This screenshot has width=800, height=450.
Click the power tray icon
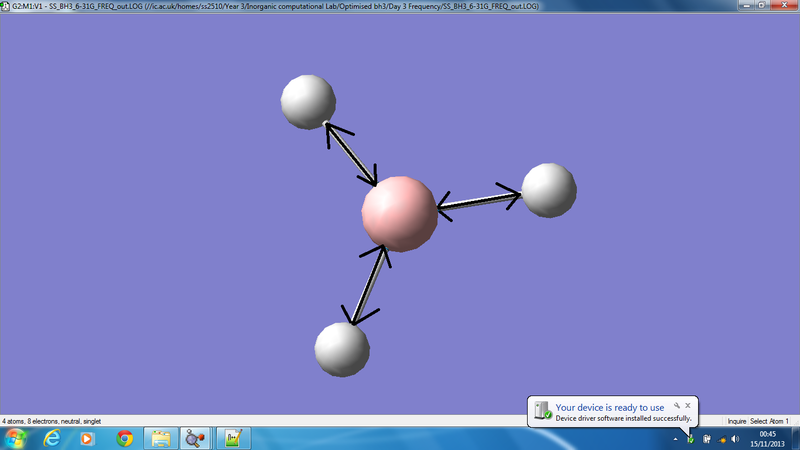(707, 439)
